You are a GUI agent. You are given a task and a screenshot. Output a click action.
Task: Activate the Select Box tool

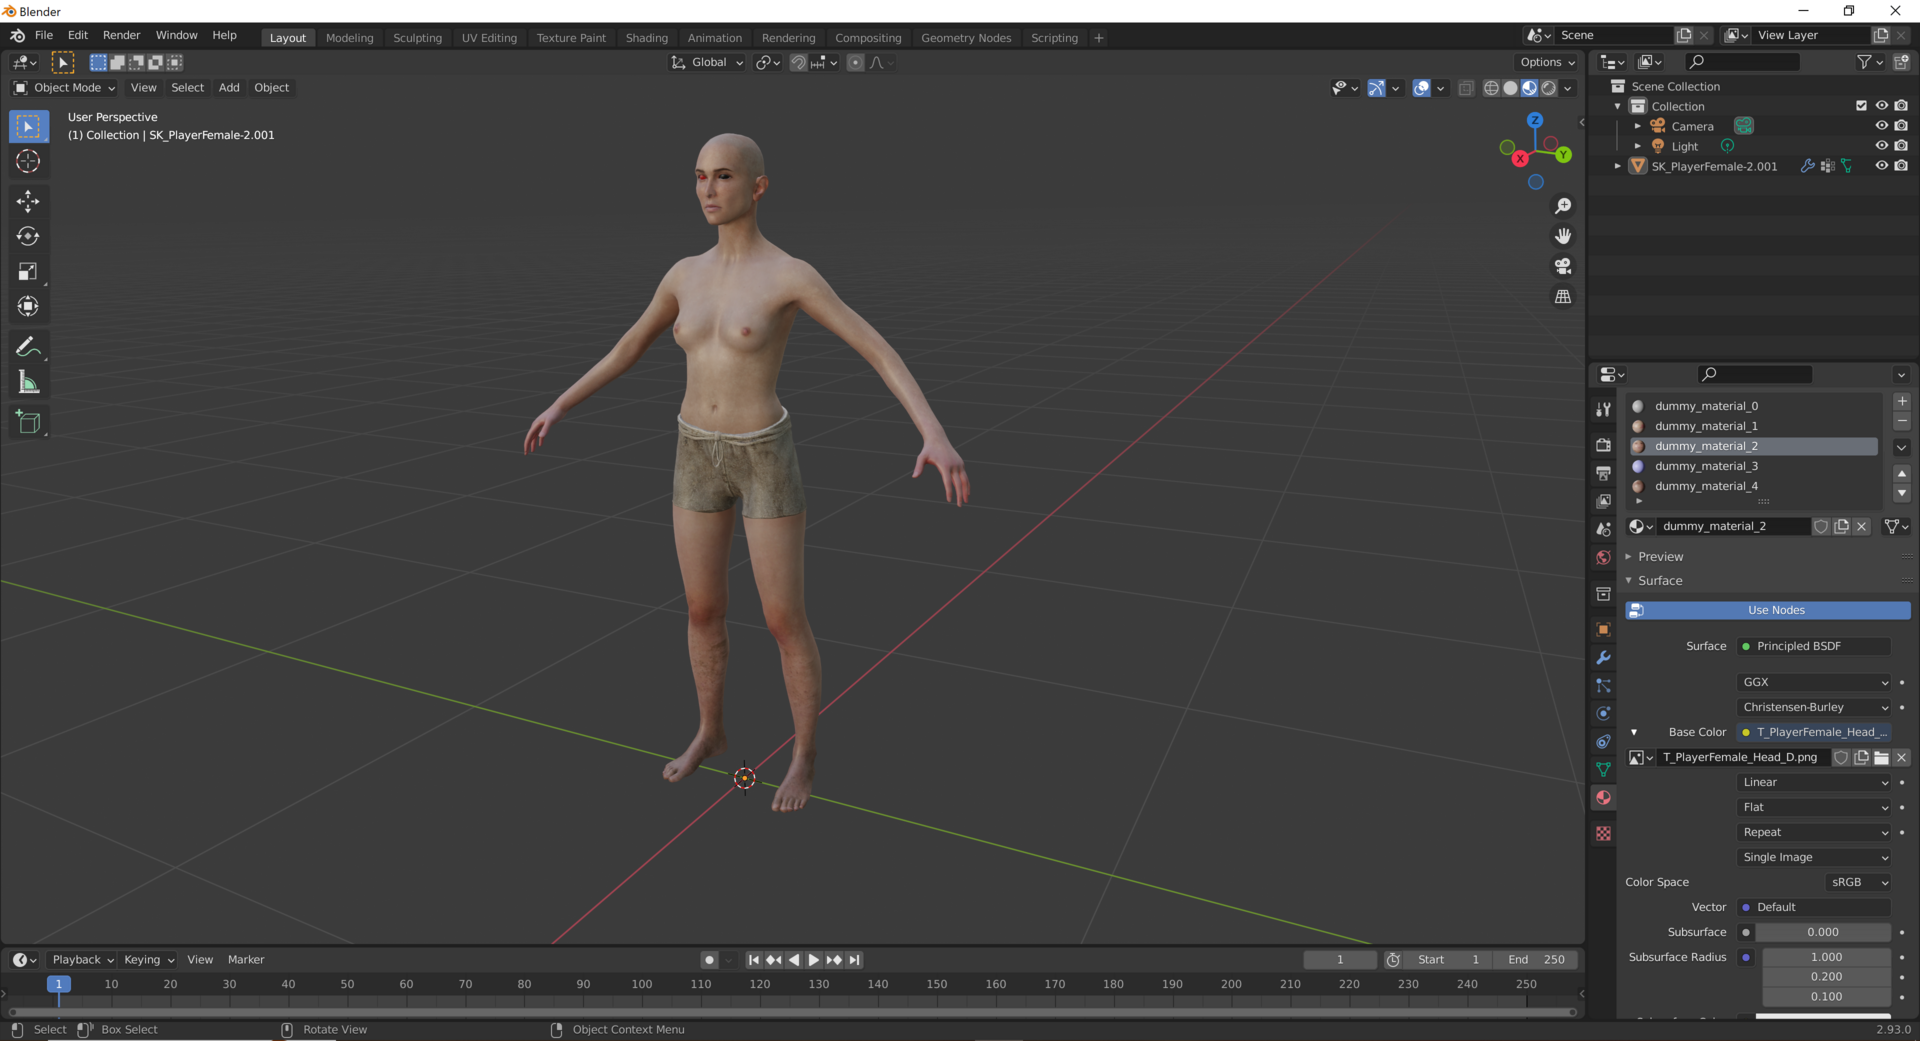[28, 126]
